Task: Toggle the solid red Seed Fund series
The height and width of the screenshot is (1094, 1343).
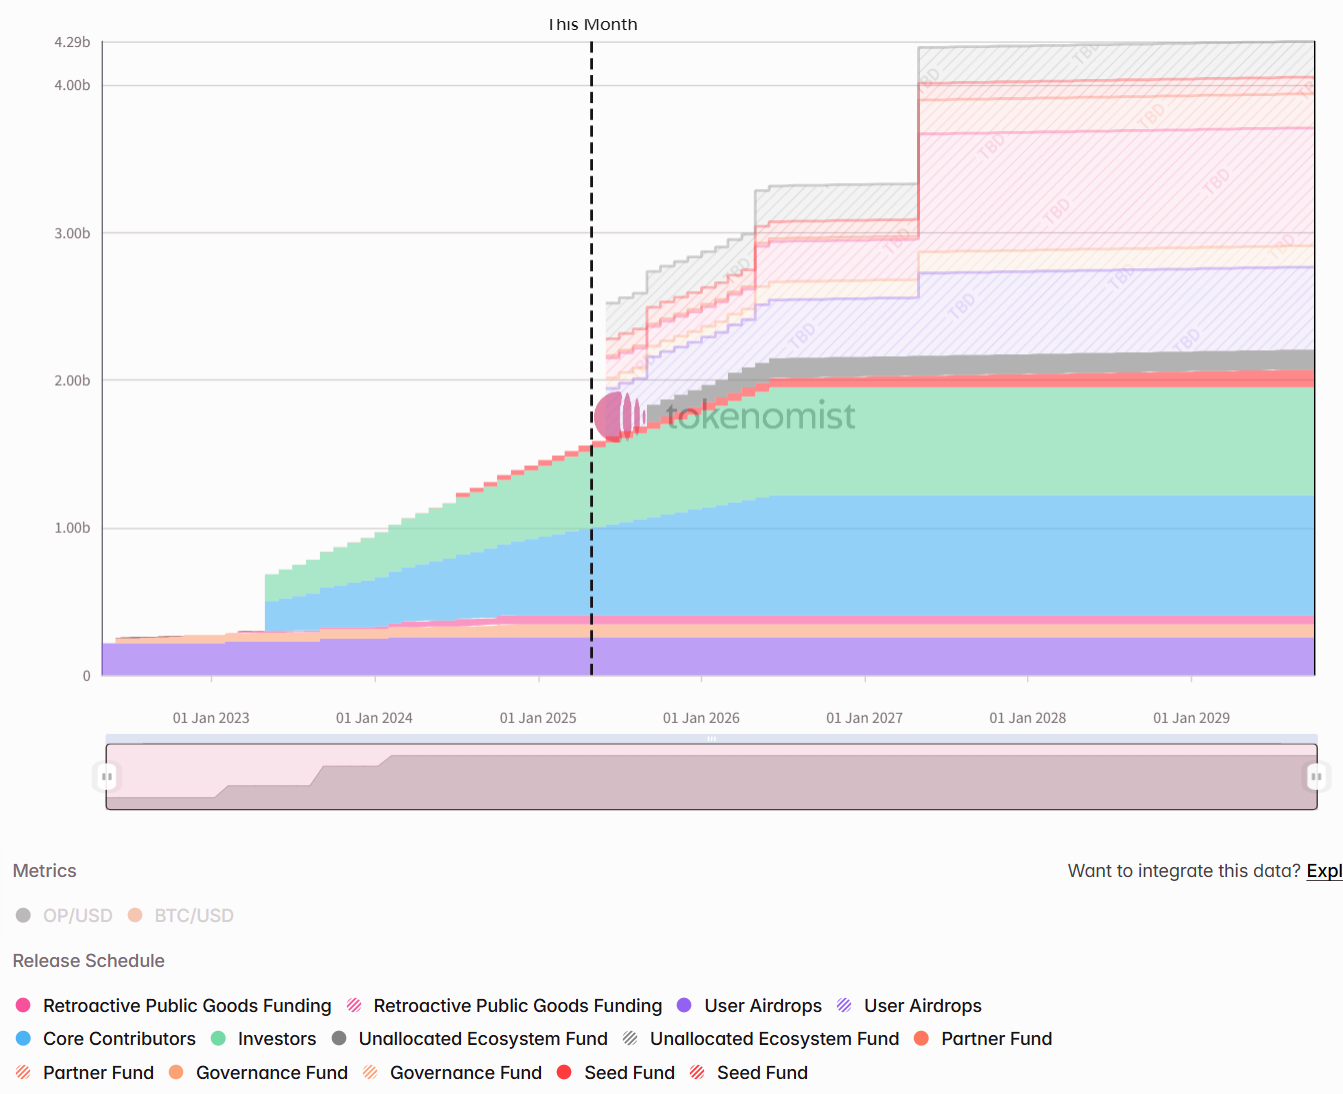Action: tap(629, 1072)
